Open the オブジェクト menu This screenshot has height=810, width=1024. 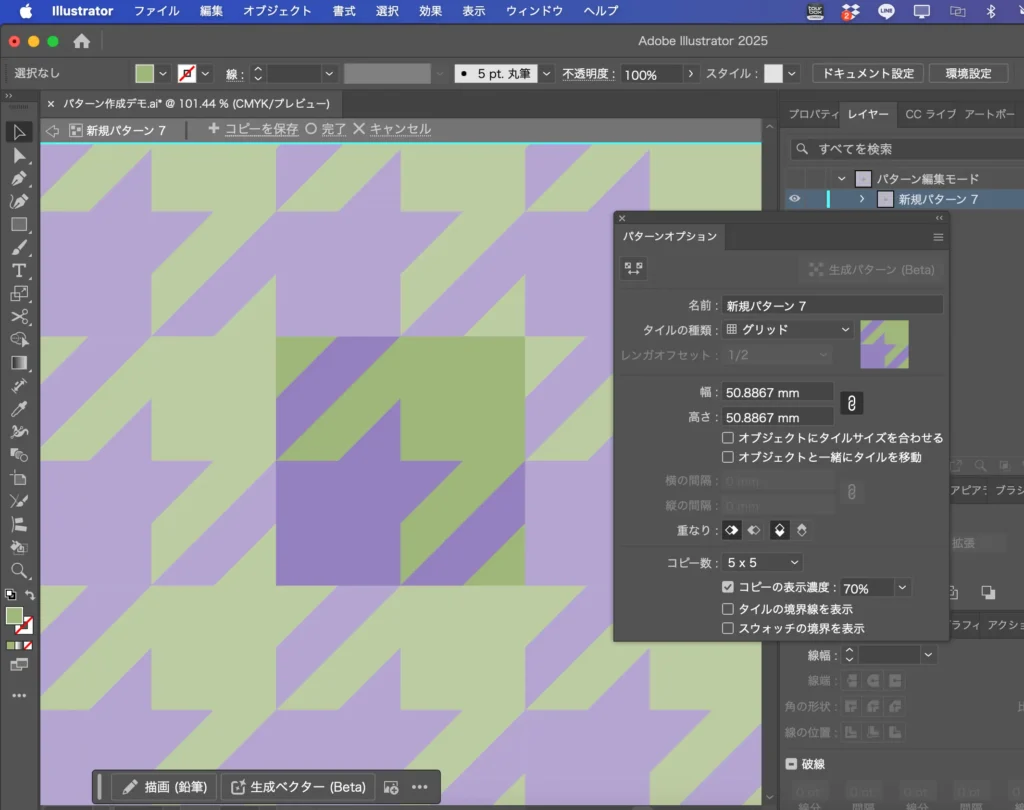pos(277,11)
